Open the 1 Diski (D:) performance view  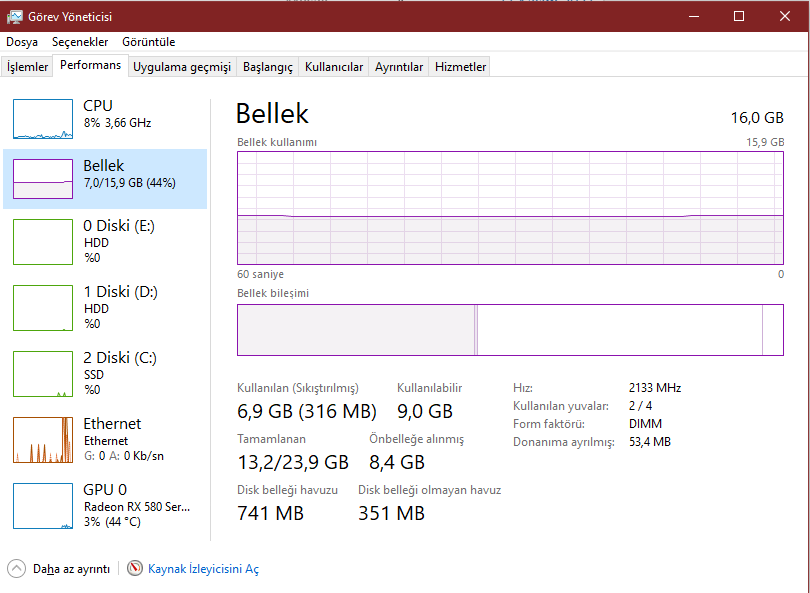click(x=43, y=307)
